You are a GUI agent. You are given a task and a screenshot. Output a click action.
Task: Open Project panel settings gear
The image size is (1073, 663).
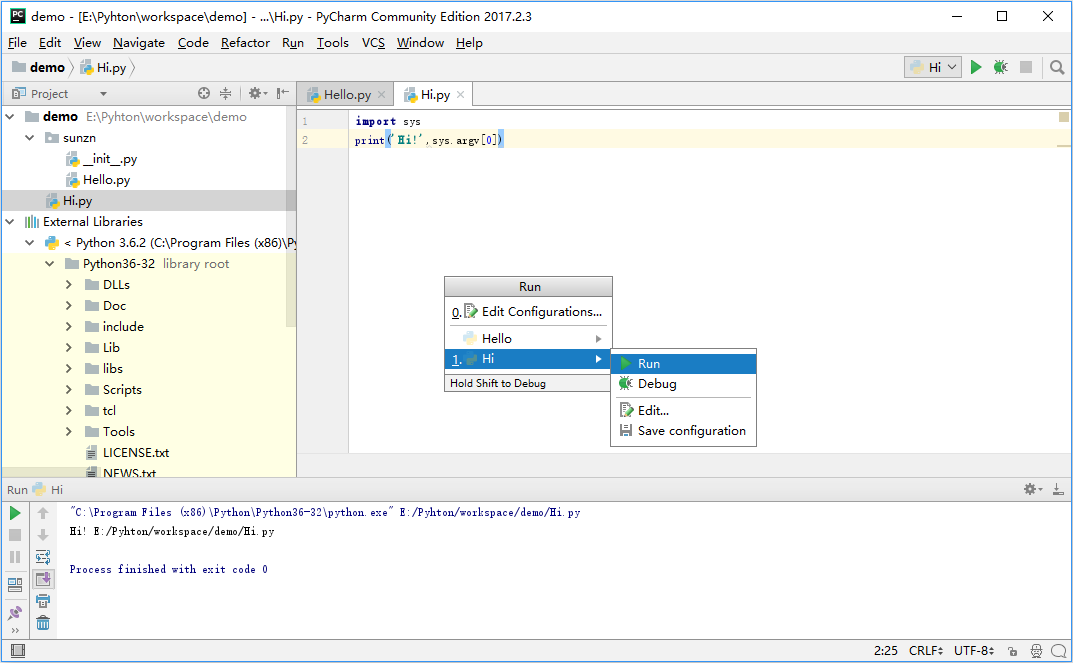[x=257, y=94]
